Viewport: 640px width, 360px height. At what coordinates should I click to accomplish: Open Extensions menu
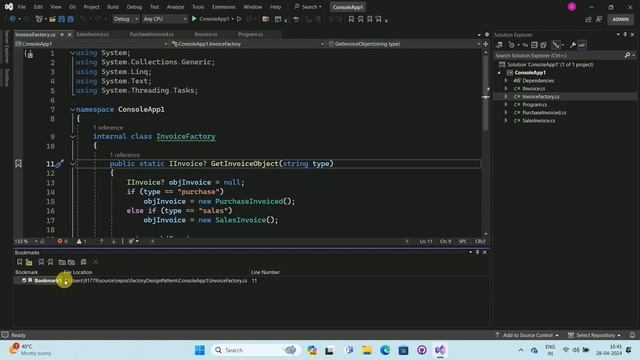pos(224,7)
